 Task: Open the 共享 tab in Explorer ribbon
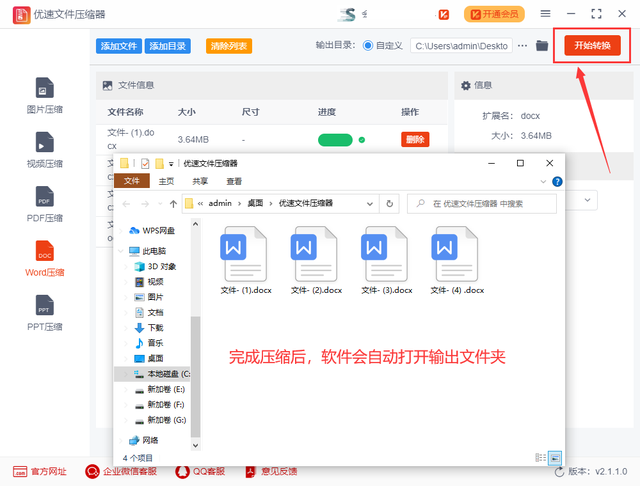(200, 181)
